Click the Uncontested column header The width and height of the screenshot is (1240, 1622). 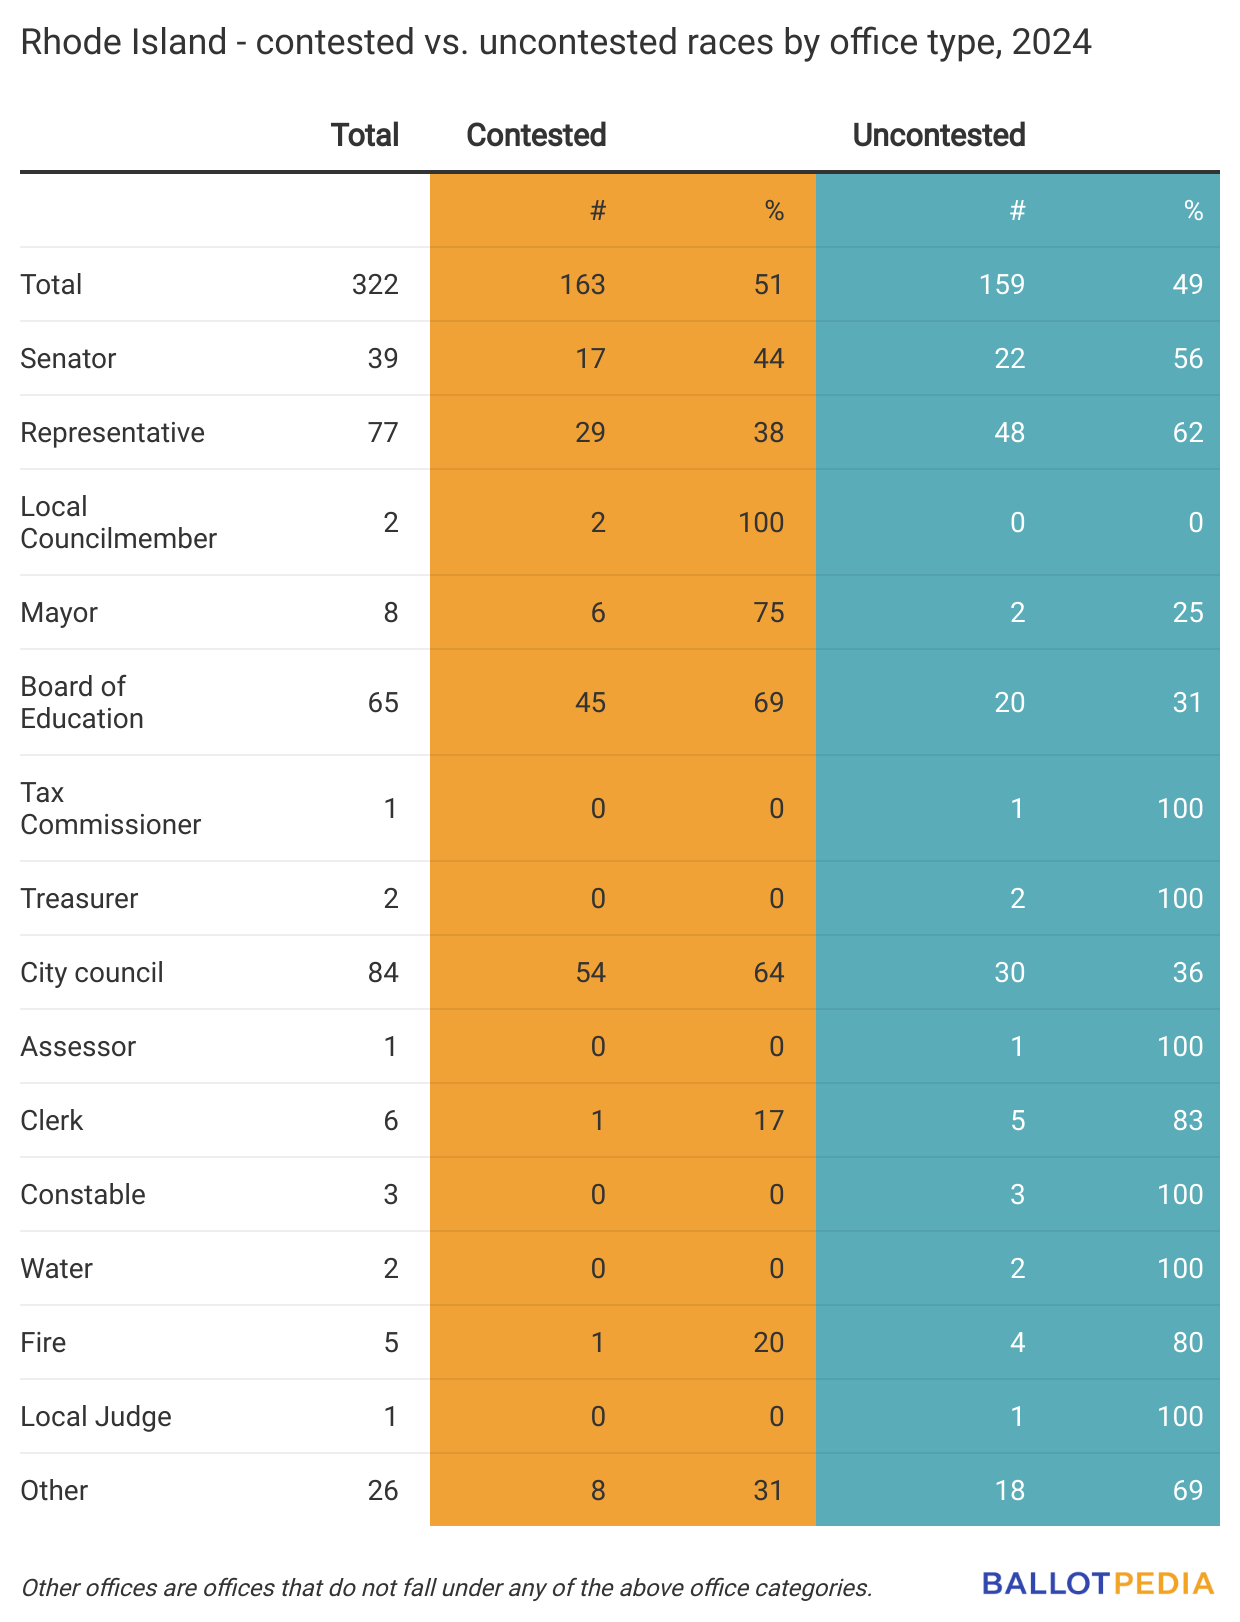939,135
